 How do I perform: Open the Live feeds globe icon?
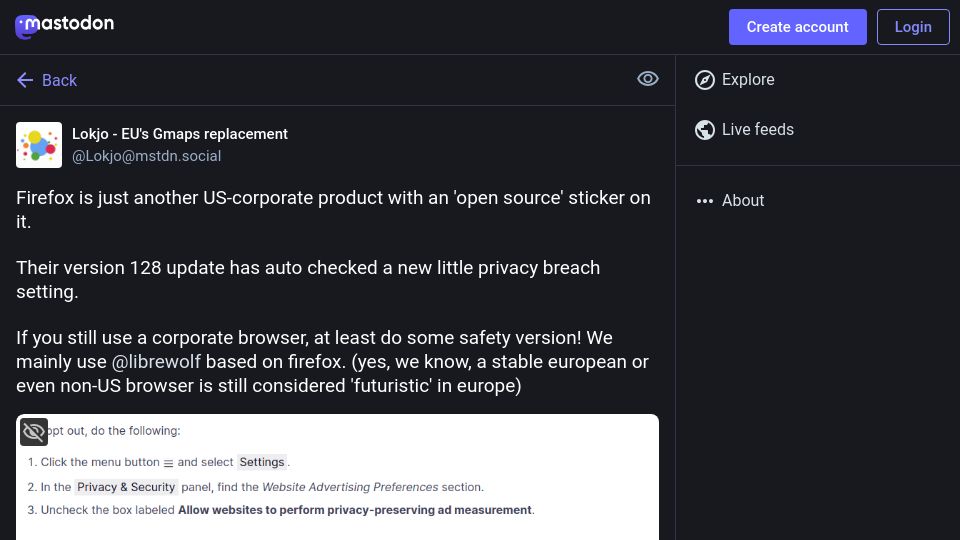tap(705, 130)
